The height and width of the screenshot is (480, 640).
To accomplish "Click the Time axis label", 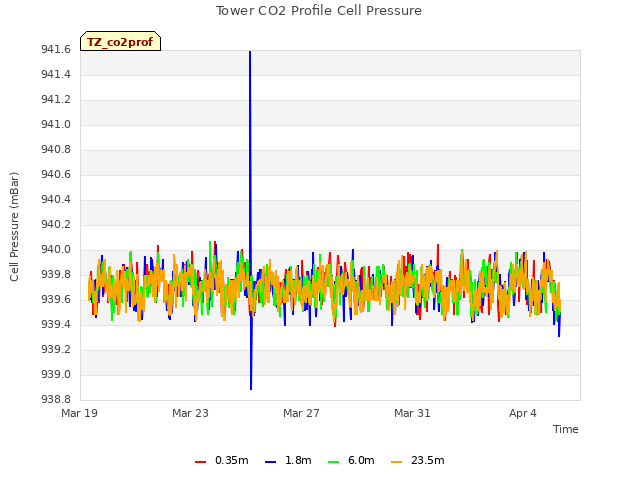I will pyautogui.click(x=565, y=429).
